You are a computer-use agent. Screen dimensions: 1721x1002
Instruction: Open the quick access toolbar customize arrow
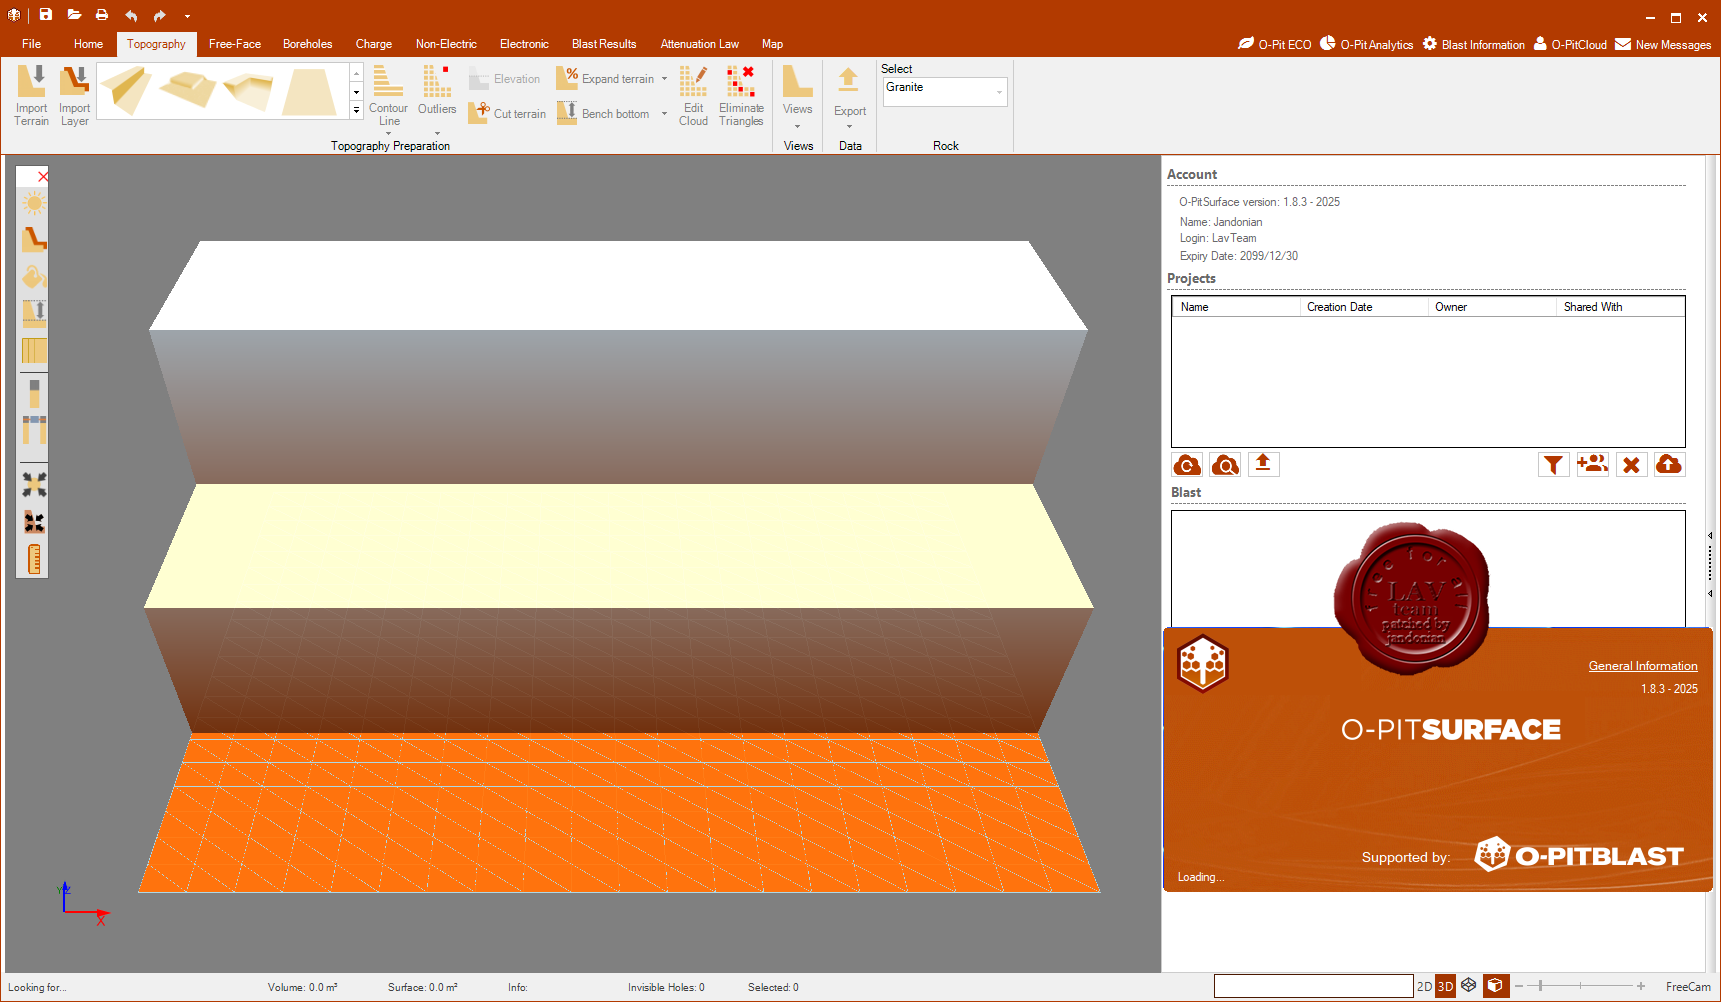pos(187,16)
